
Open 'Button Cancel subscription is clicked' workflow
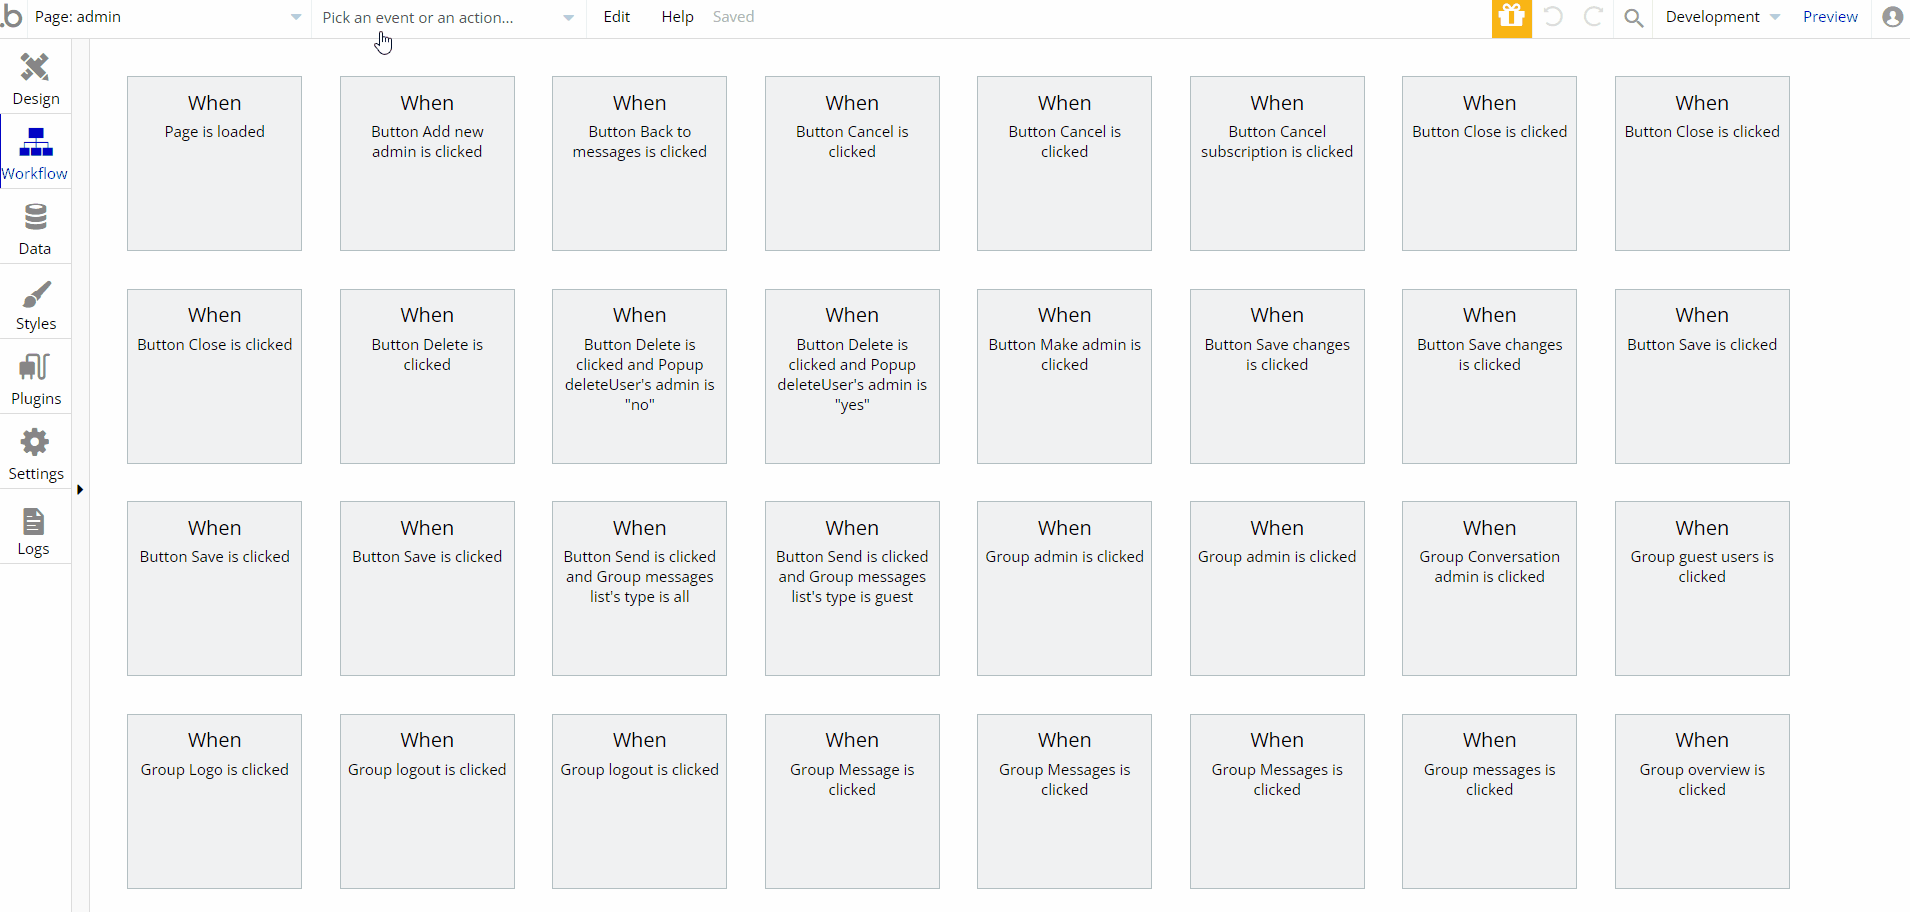(1277, 164)
